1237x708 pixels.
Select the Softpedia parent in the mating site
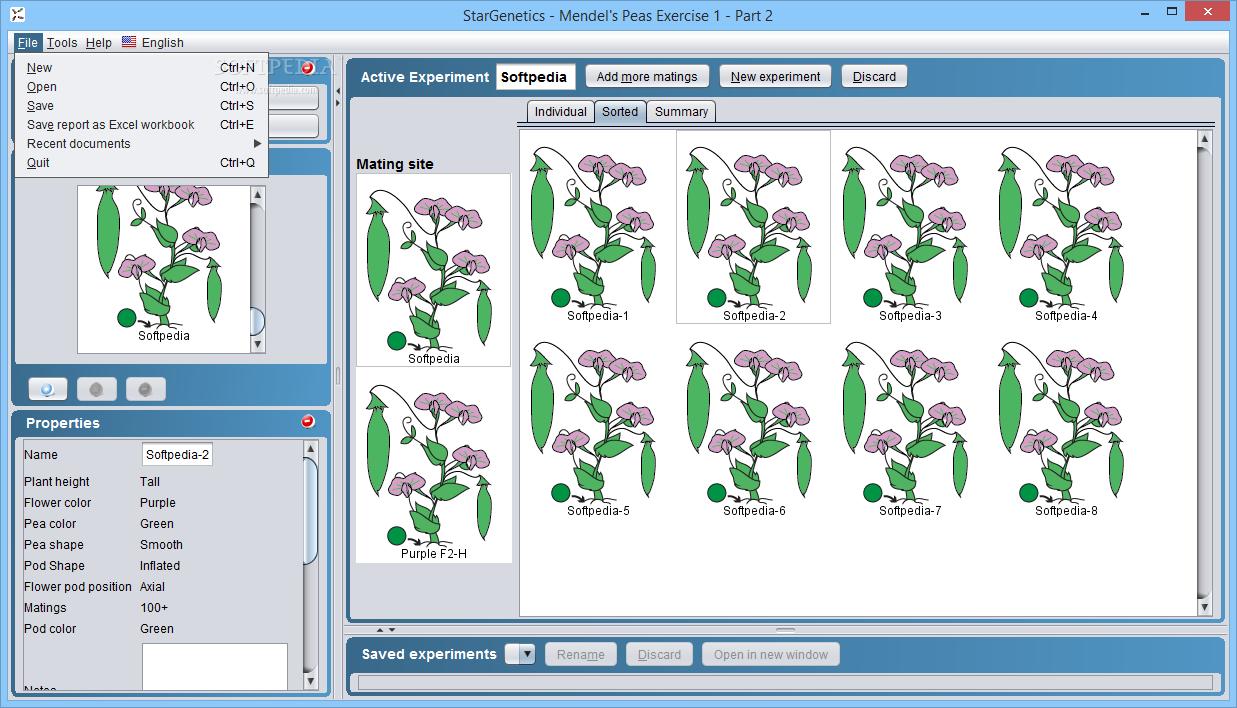(x=434, y=270)
